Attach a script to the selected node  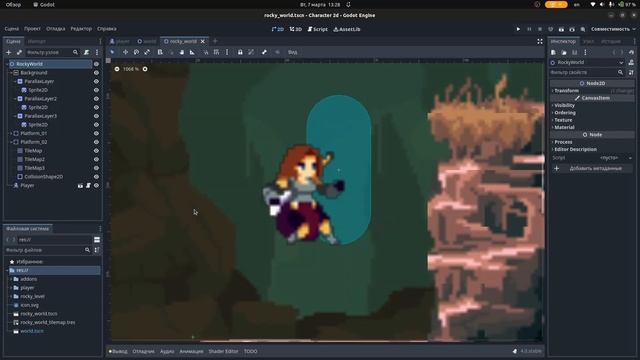pos(87,52)
